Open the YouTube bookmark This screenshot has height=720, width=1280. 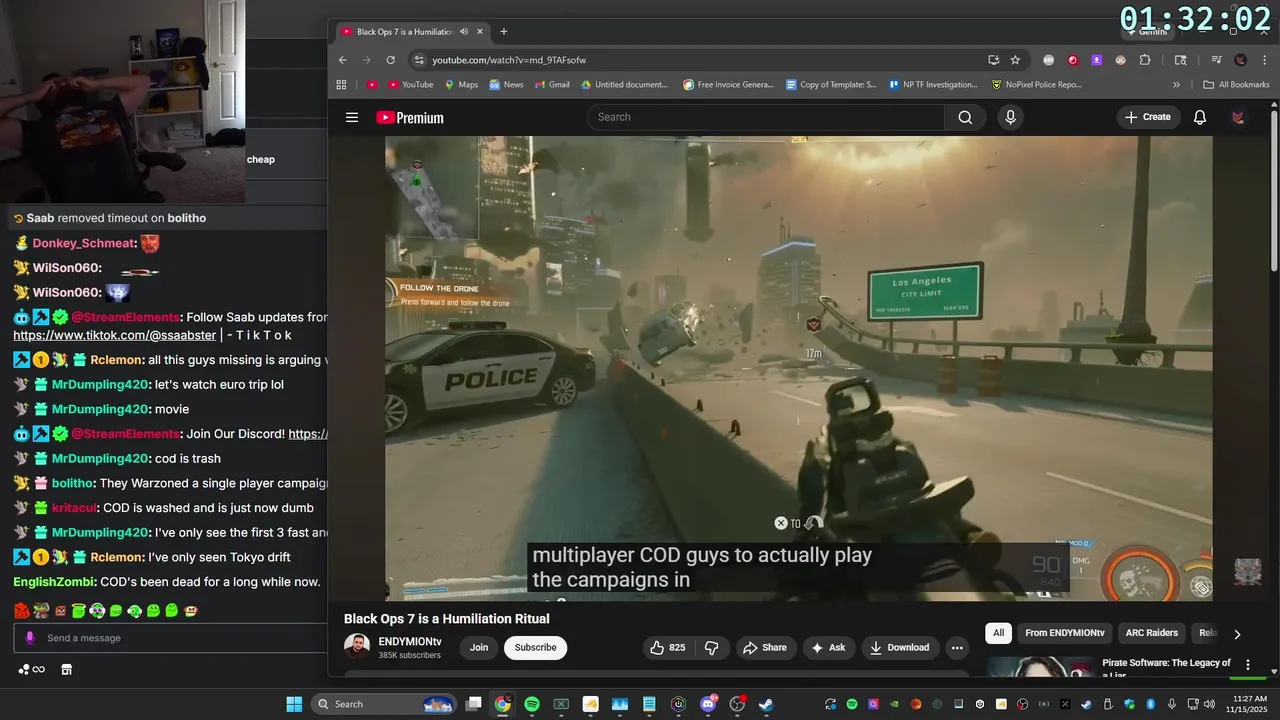coord(410,85)
